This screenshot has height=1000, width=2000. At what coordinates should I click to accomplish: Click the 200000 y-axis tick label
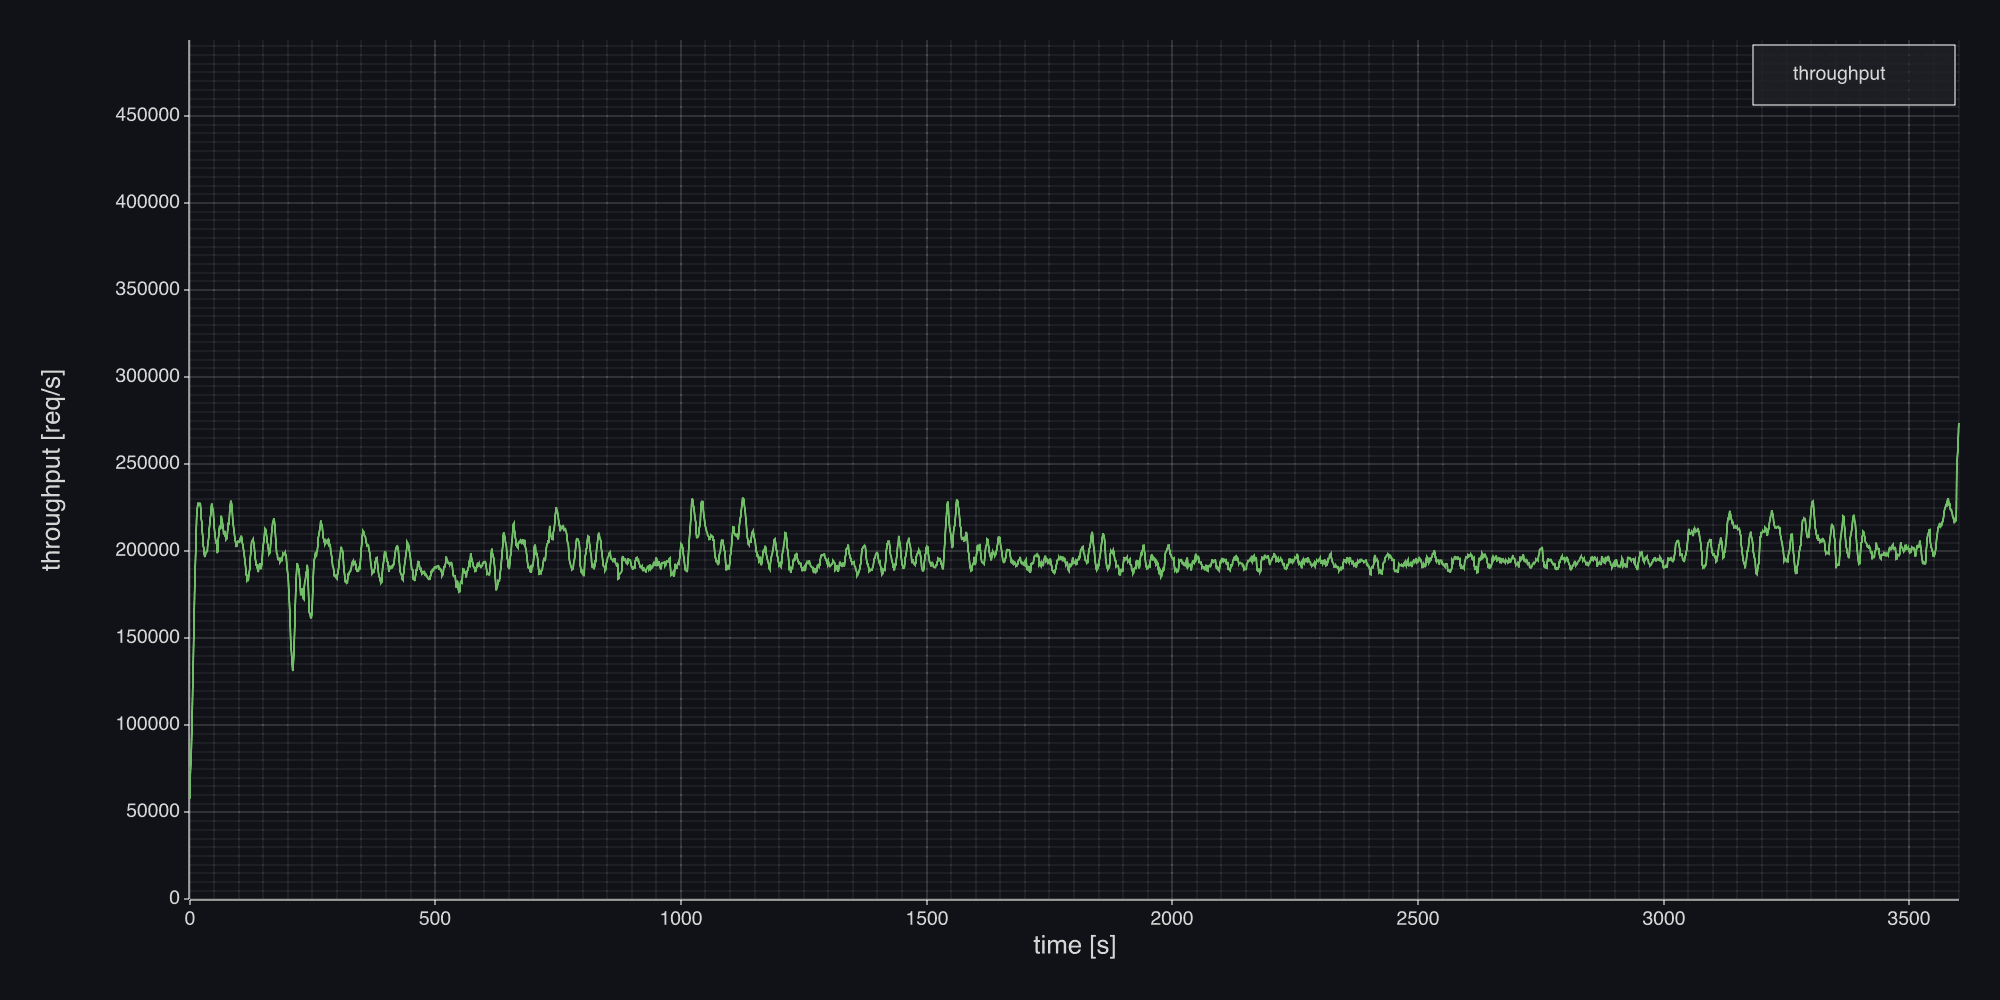point(147,550)
